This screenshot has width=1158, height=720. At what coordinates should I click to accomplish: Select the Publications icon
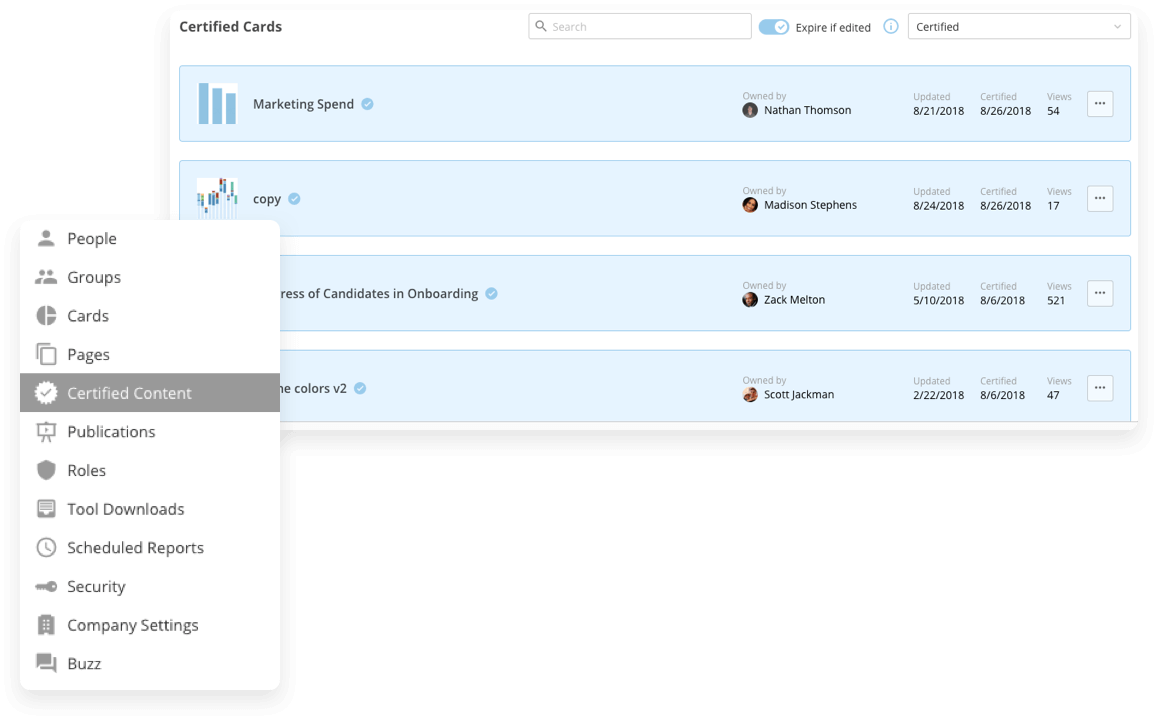[46, 432]
